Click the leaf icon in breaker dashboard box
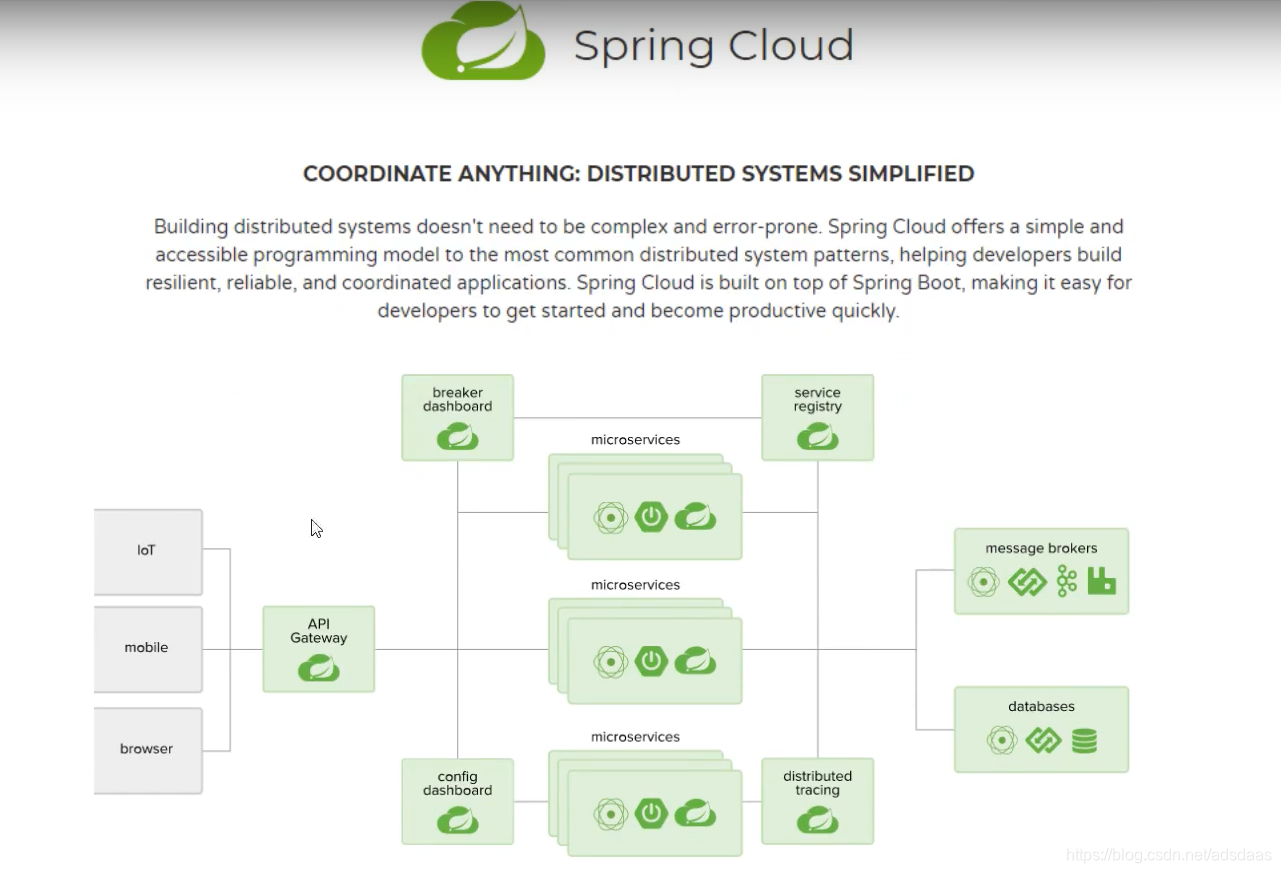Screen dimensions: 1281x873 457,437
